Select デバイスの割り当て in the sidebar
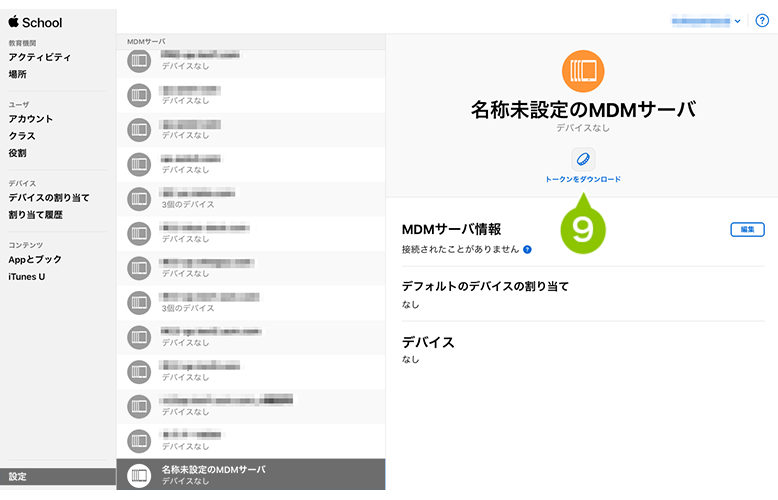Viewport: 778px width, 500px height. (x=49, y=198)
